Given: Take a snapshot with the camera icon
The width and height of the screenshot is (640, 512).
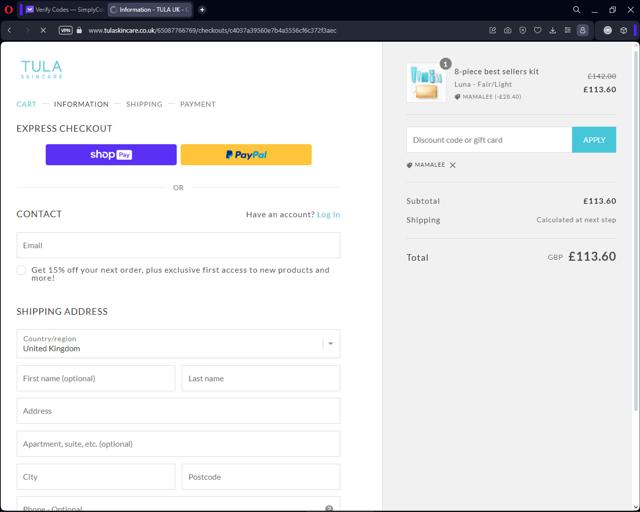Looking at the screenshot, I should (507, 30).
